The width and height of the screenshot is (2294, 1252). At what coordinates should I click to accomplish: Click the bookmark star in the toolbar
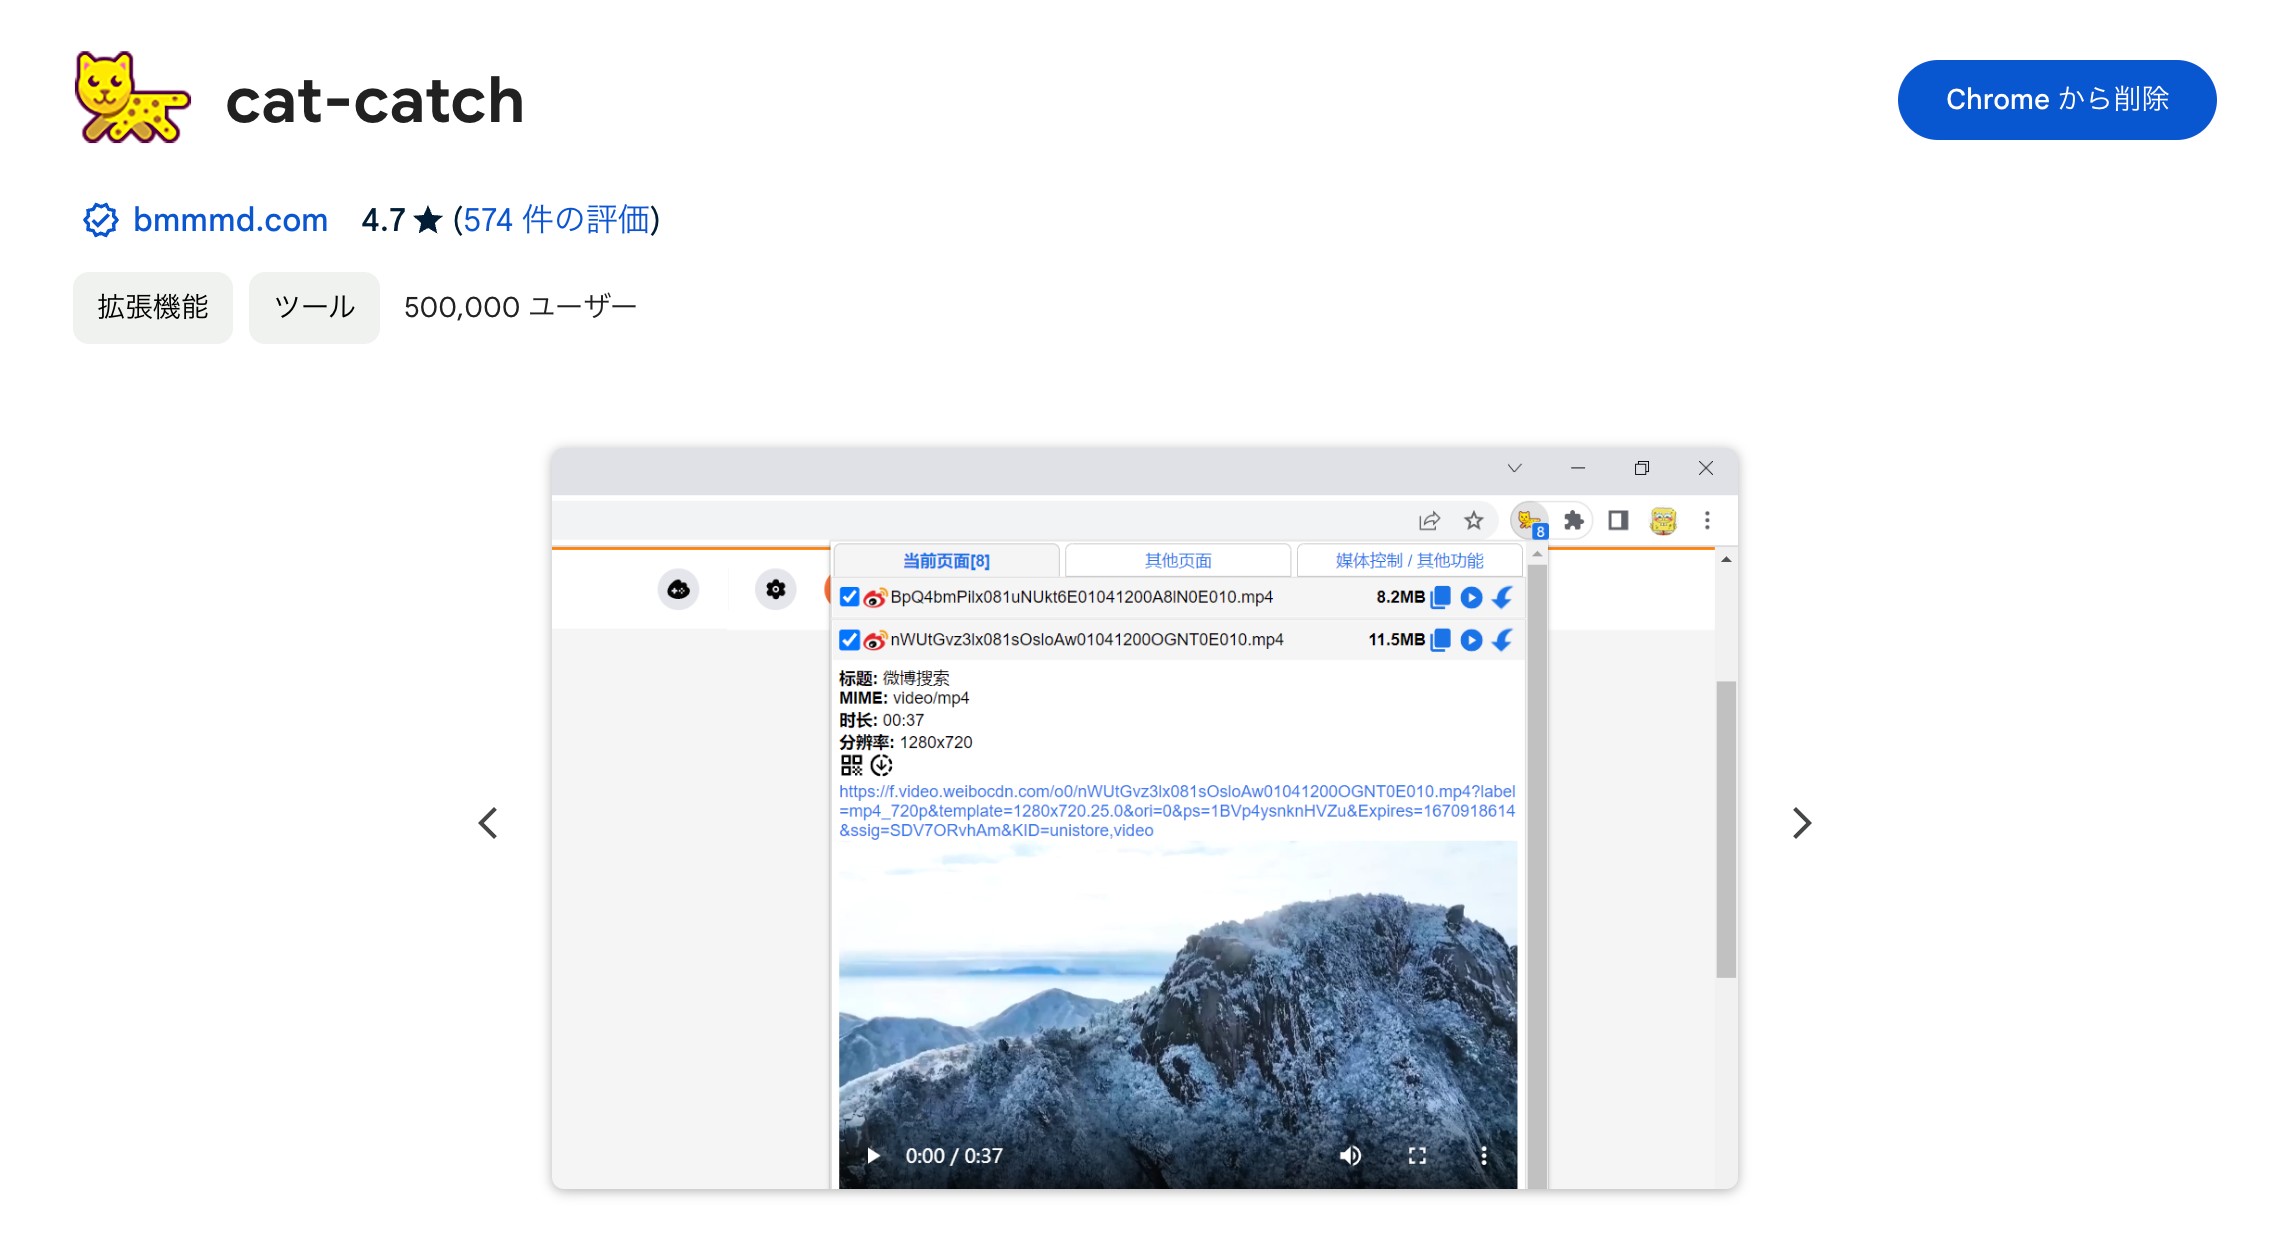coord(1474,520)
